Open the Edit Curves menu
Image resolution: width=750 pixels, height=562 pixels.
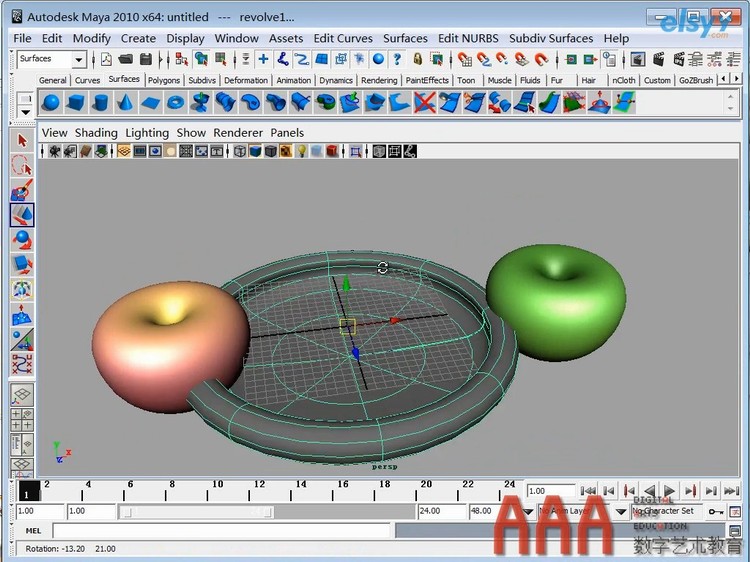pos(343,38)
